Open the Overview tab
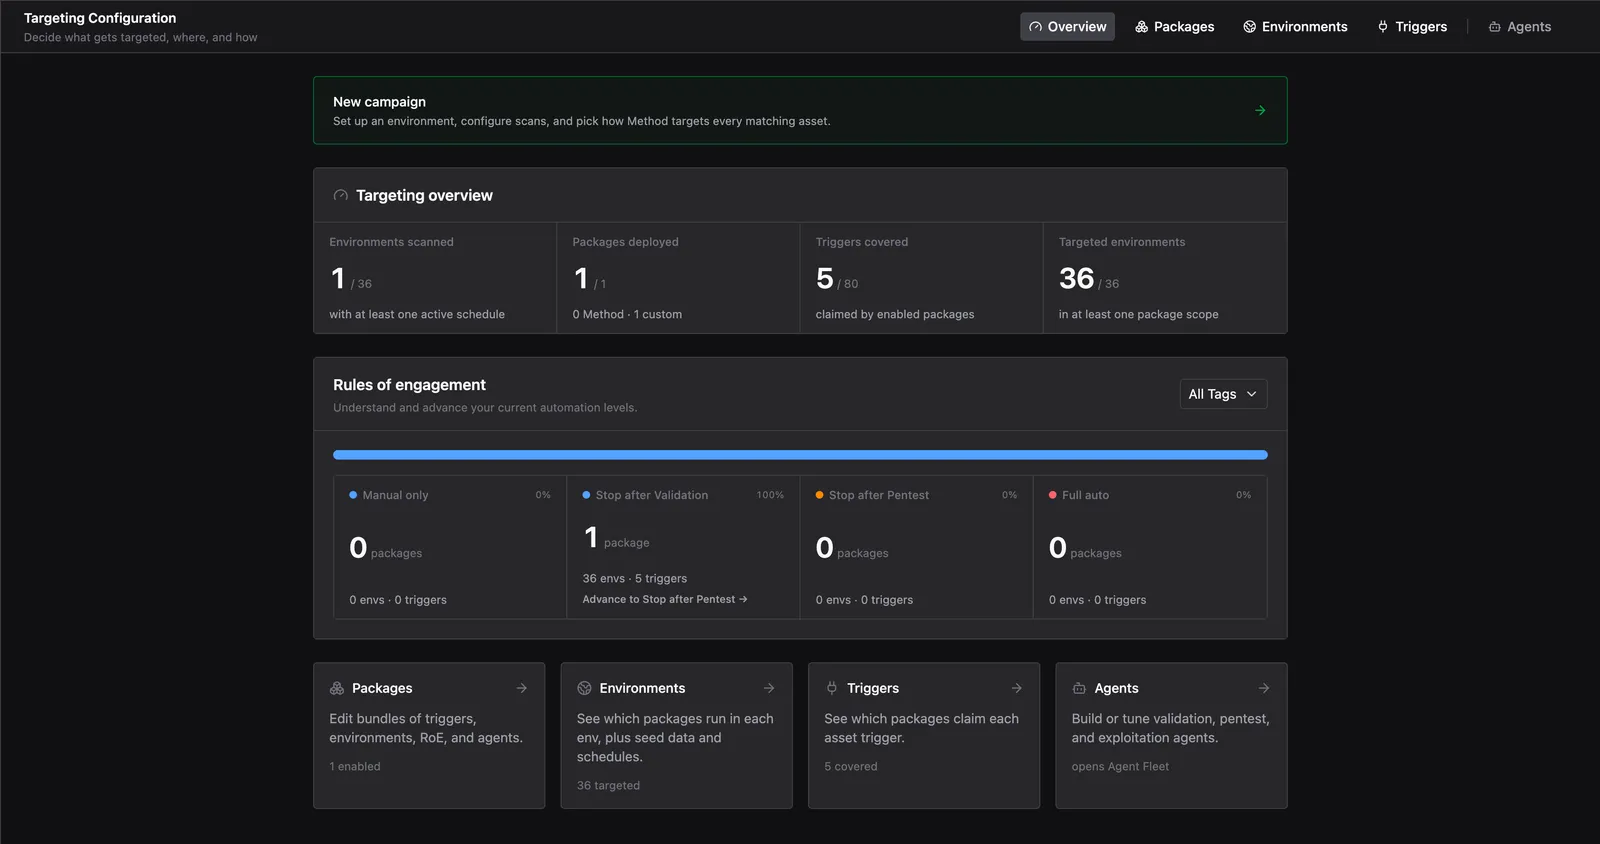Screen dimensions: 1600x844 coord(1067,27)
